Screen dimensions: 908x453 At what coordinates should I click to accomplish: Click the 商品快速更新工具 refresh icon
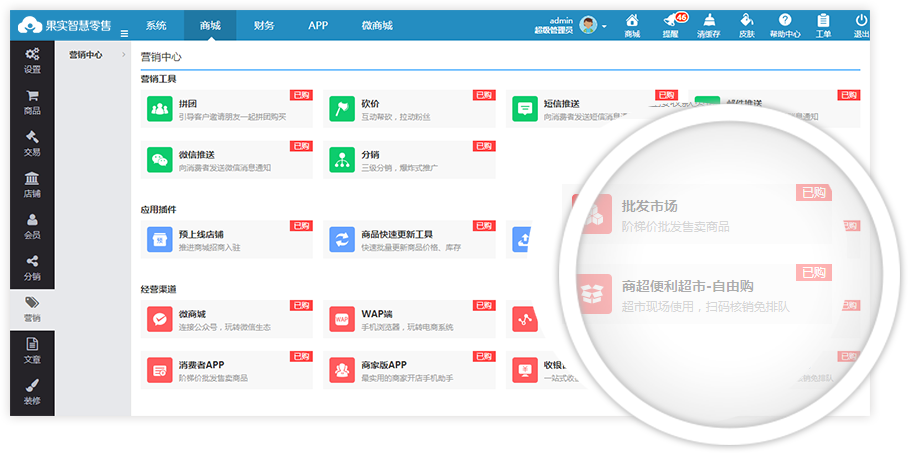342,240
